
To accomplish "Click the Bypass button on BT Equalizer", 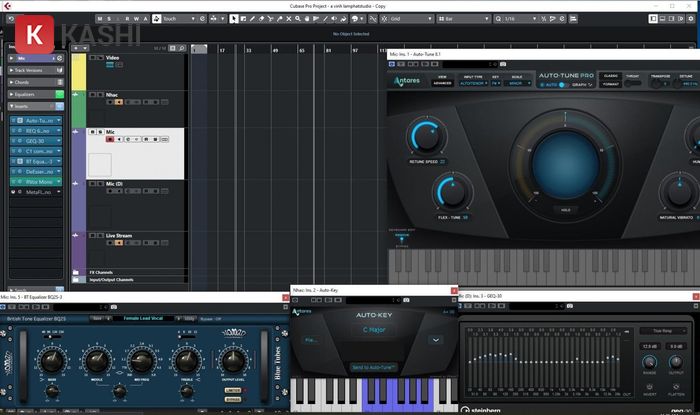I will coord(233,399).
